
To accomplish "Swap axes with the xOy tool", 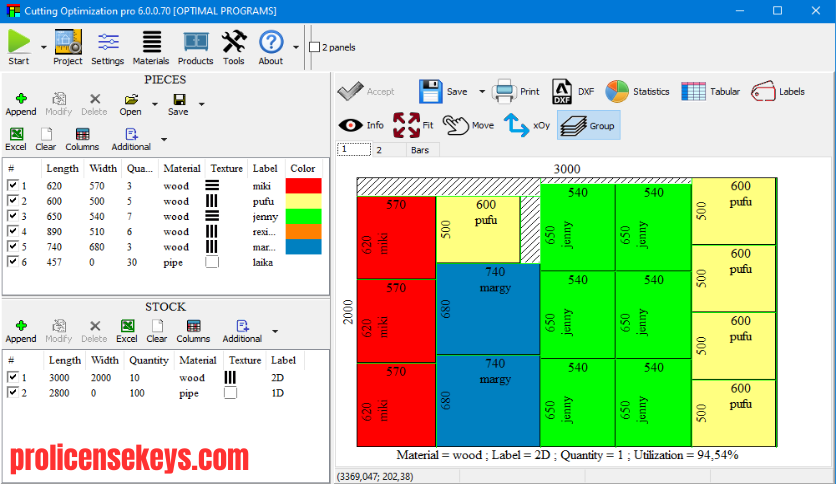I will pyautogui.click(x=527, y=125).
